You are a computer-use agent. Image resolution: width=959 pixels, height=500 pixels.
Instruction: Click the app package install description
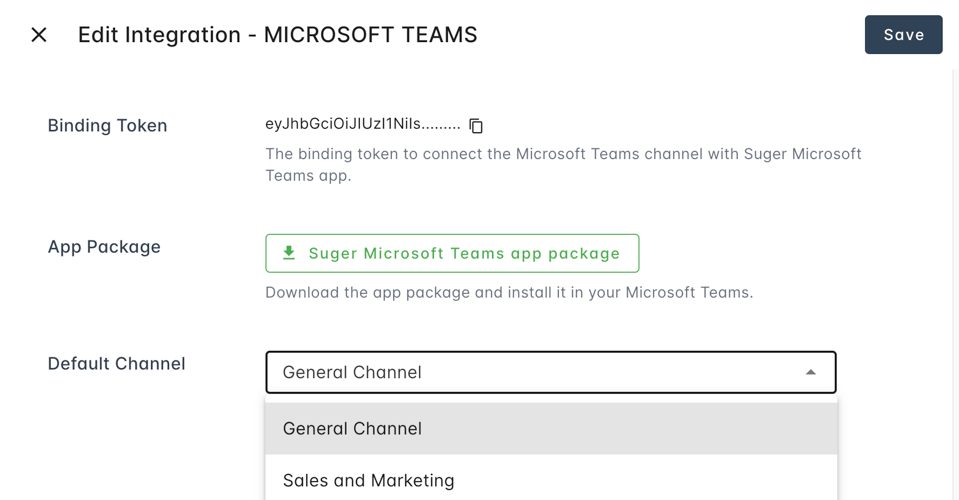(x=508, y=293)
